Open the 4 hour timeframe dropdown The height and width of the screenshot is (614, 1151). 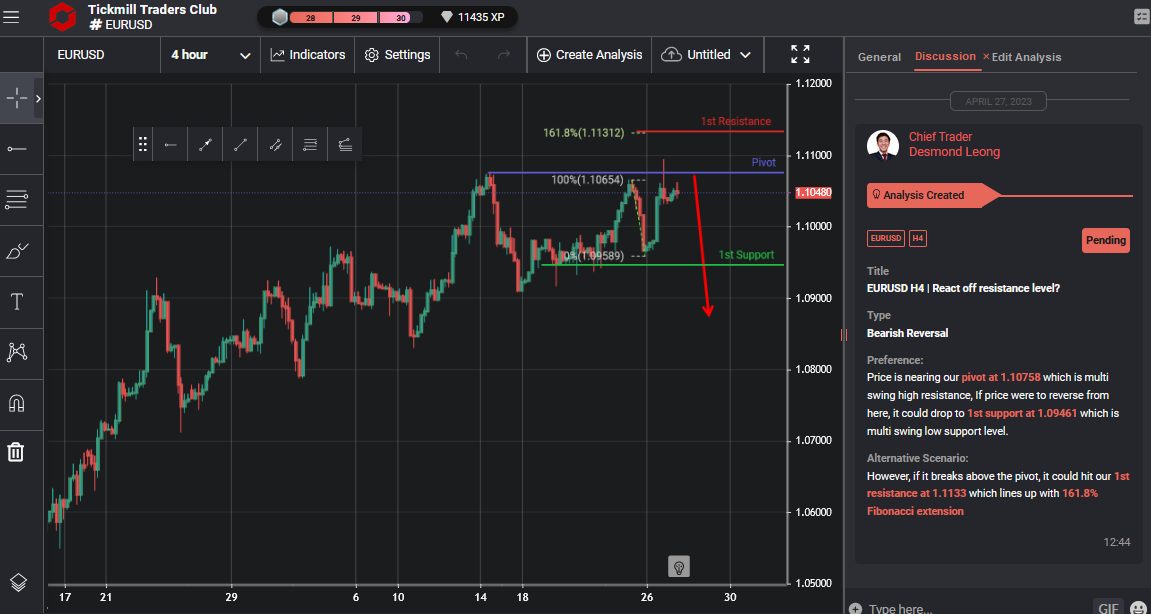tap(210, 55)
